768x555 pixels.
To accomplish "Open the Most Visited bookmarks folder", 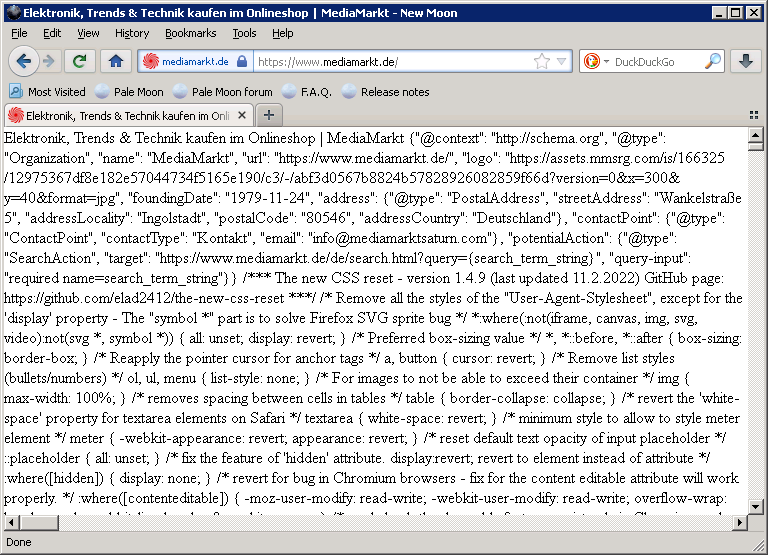I will tap(47, 92).
